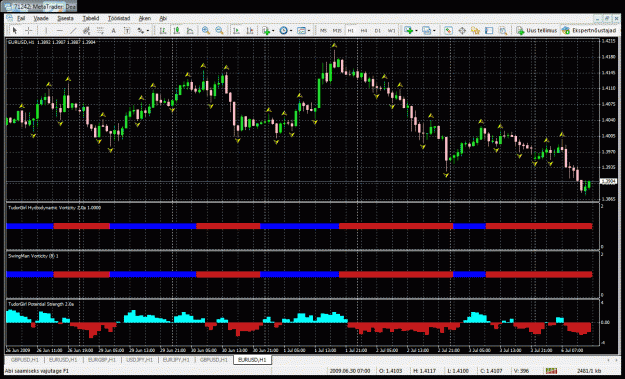Choose the trendline drawing tool
The height and width of the screenshot is (379, 625).
pyautogui.click(x=73, y=30)
